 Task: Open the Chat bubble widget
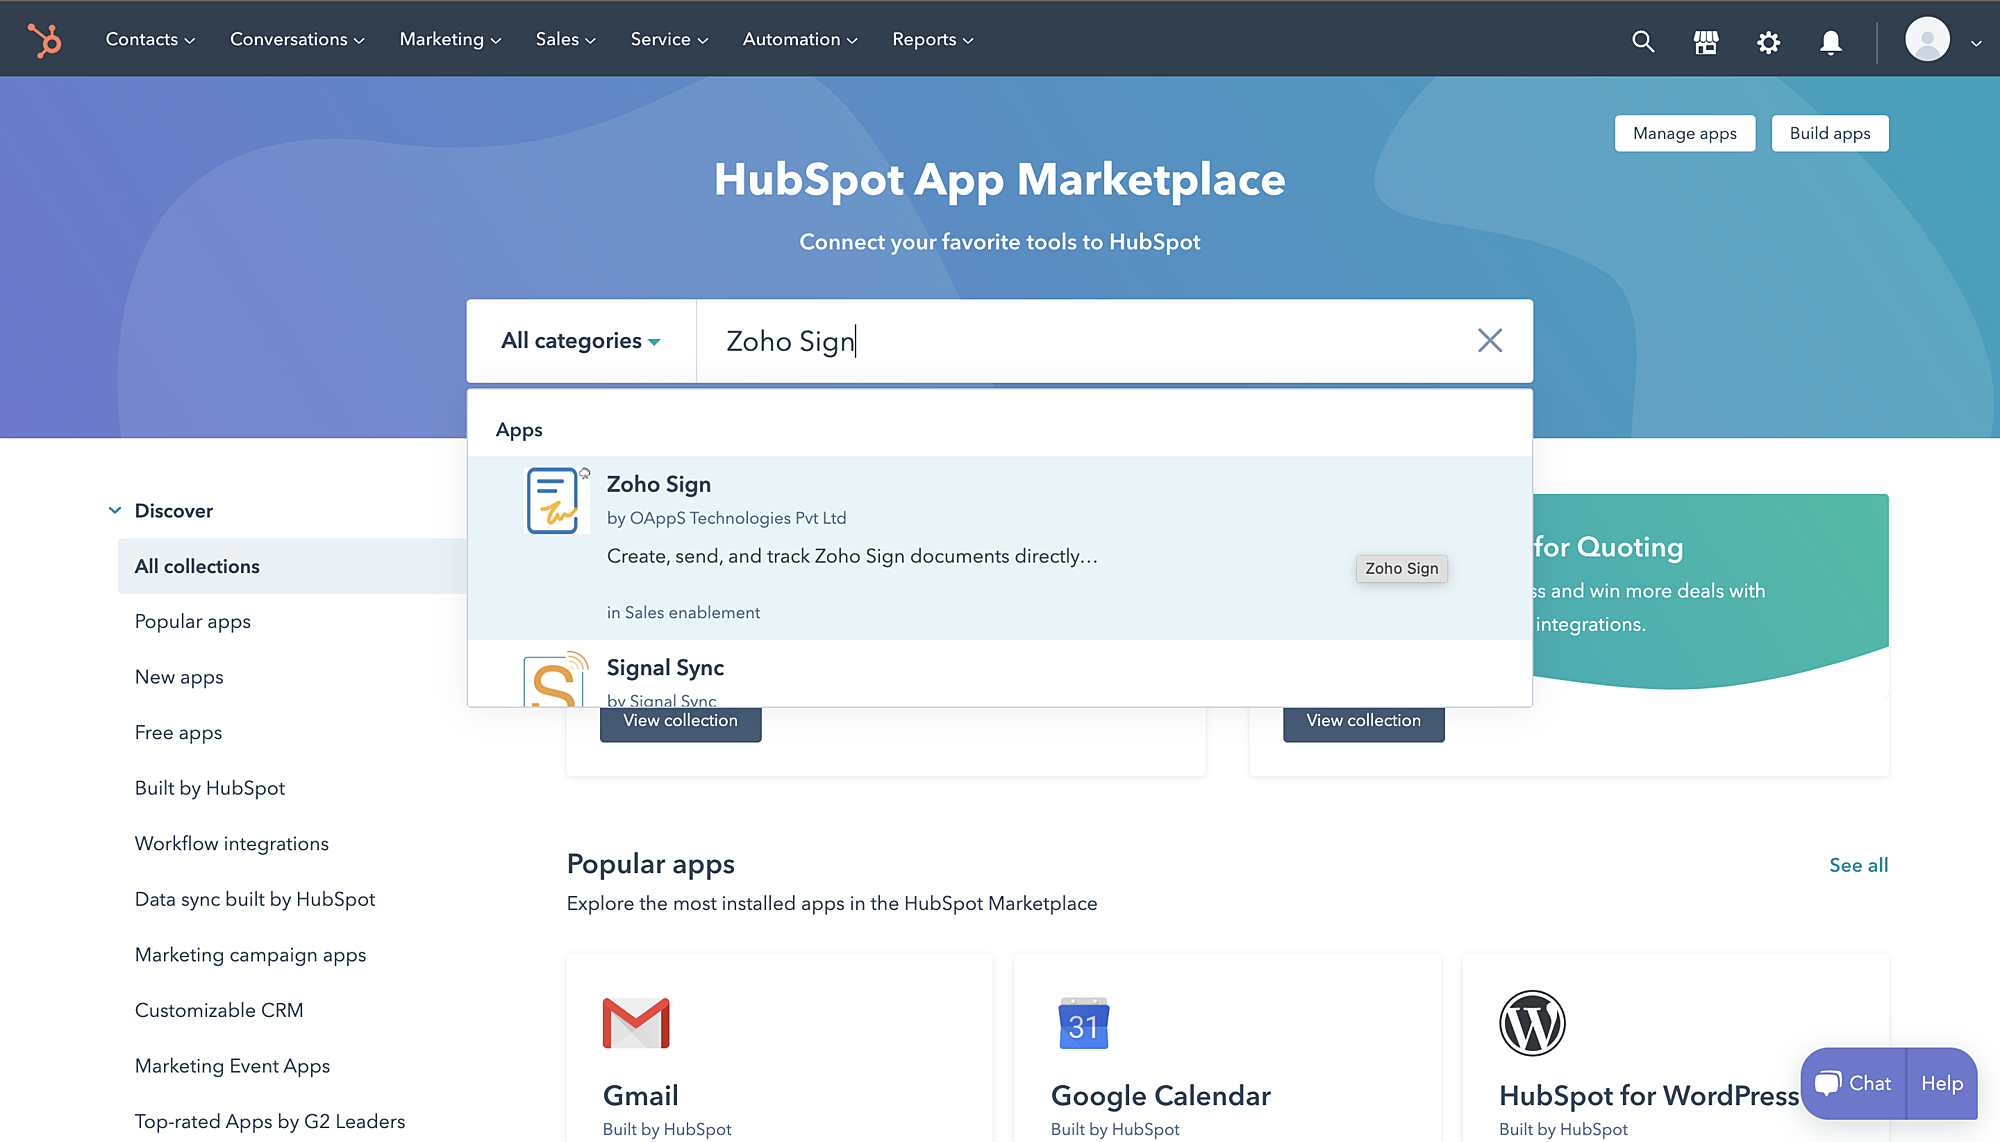(x=1854, y=1083)
